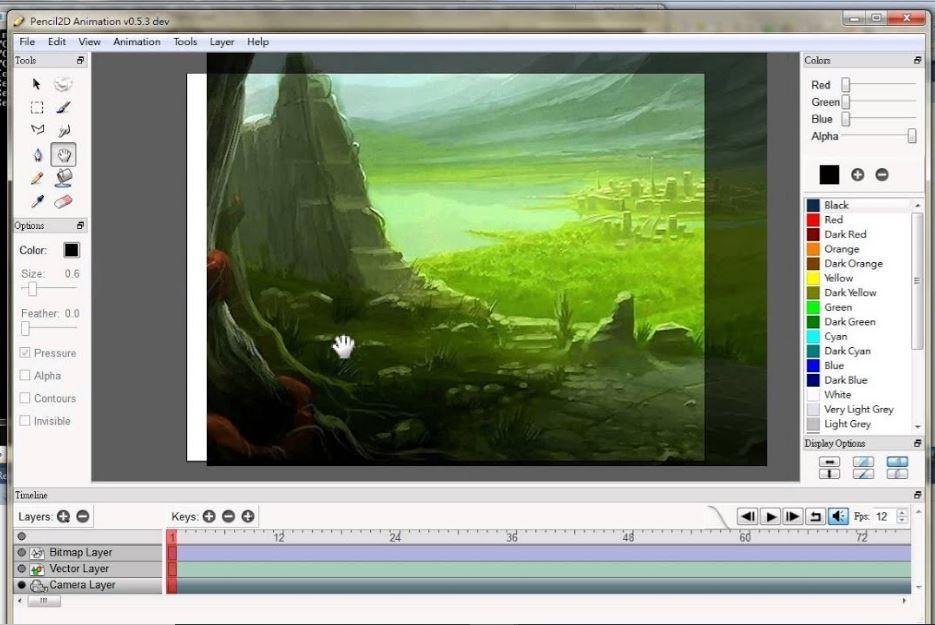Pick the Pencil tool

click(x=37, y=178)
